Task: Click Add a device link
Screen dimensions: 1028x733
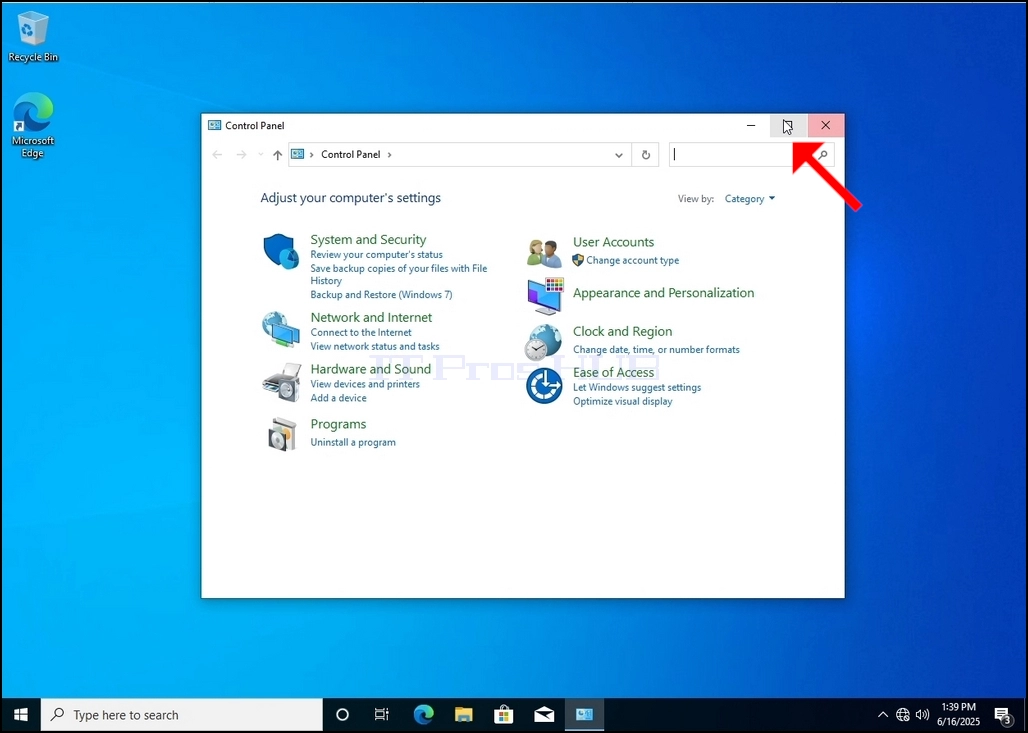Action: coord(338,398)
